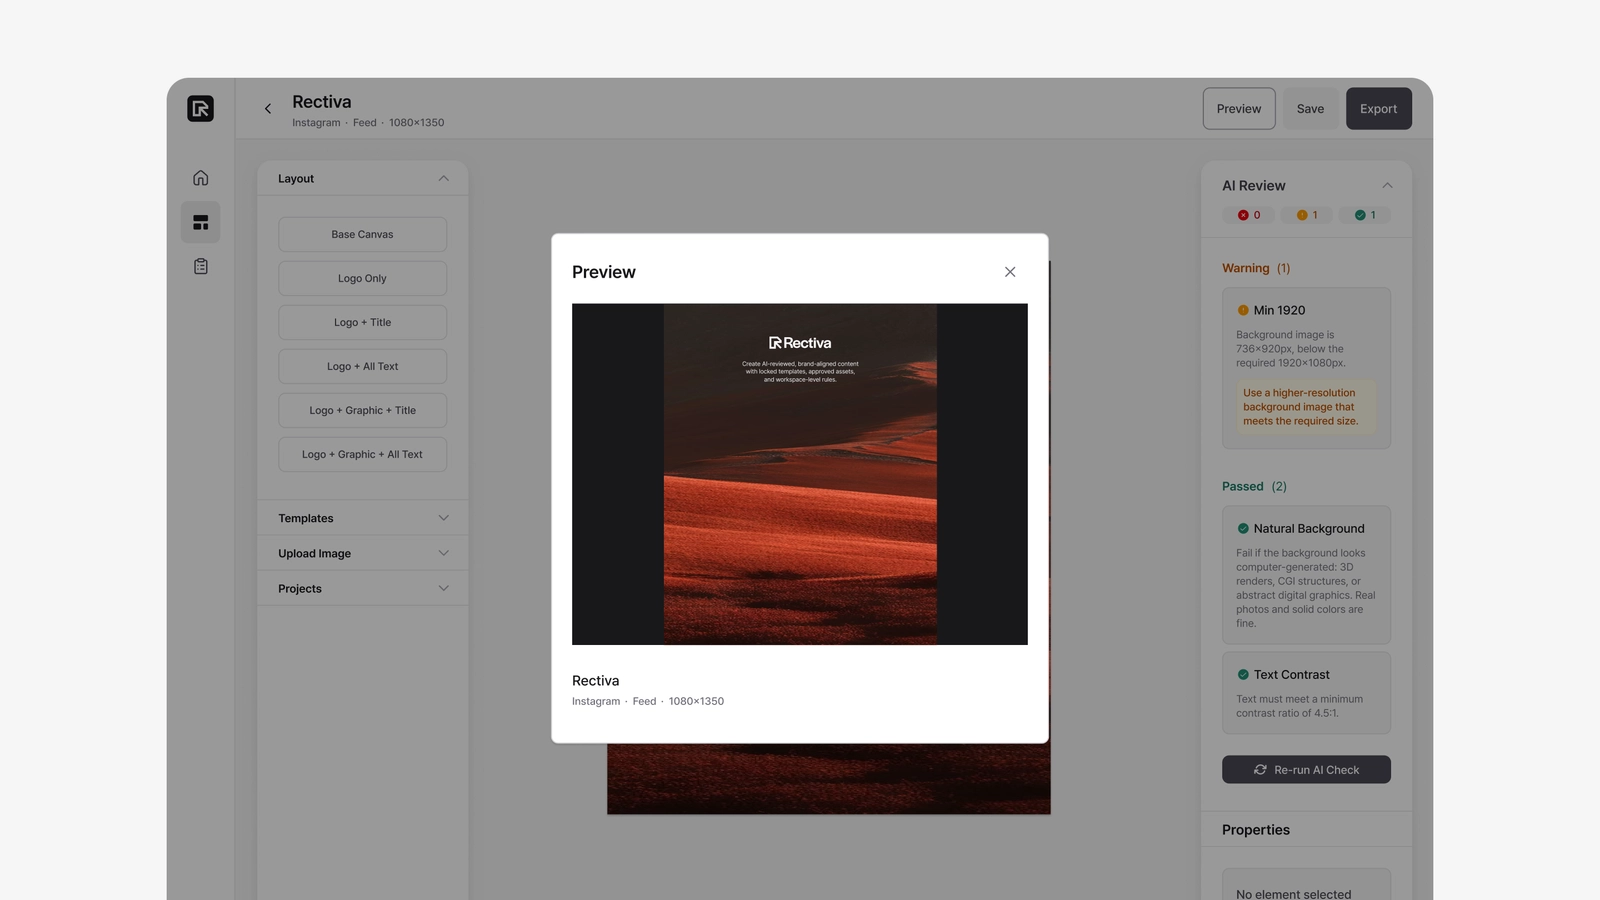Collapse the AI Review panel

[x=1387, y=186]
